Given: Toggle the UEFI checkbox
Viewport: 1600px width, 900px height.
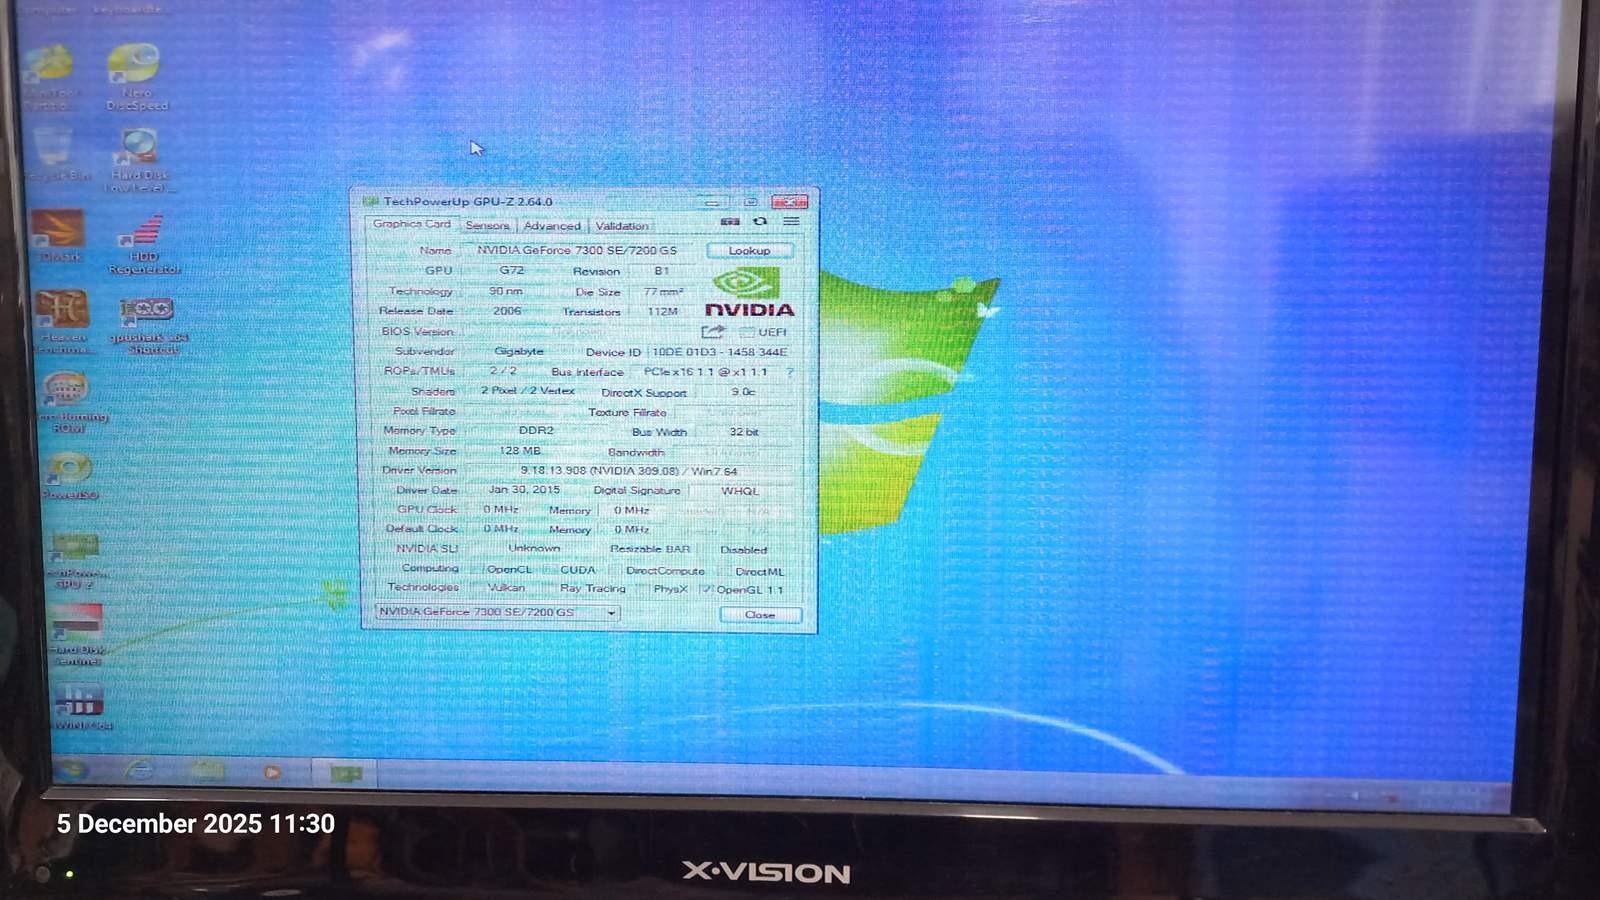Looking at the screenshot, I should coord(746,332).
